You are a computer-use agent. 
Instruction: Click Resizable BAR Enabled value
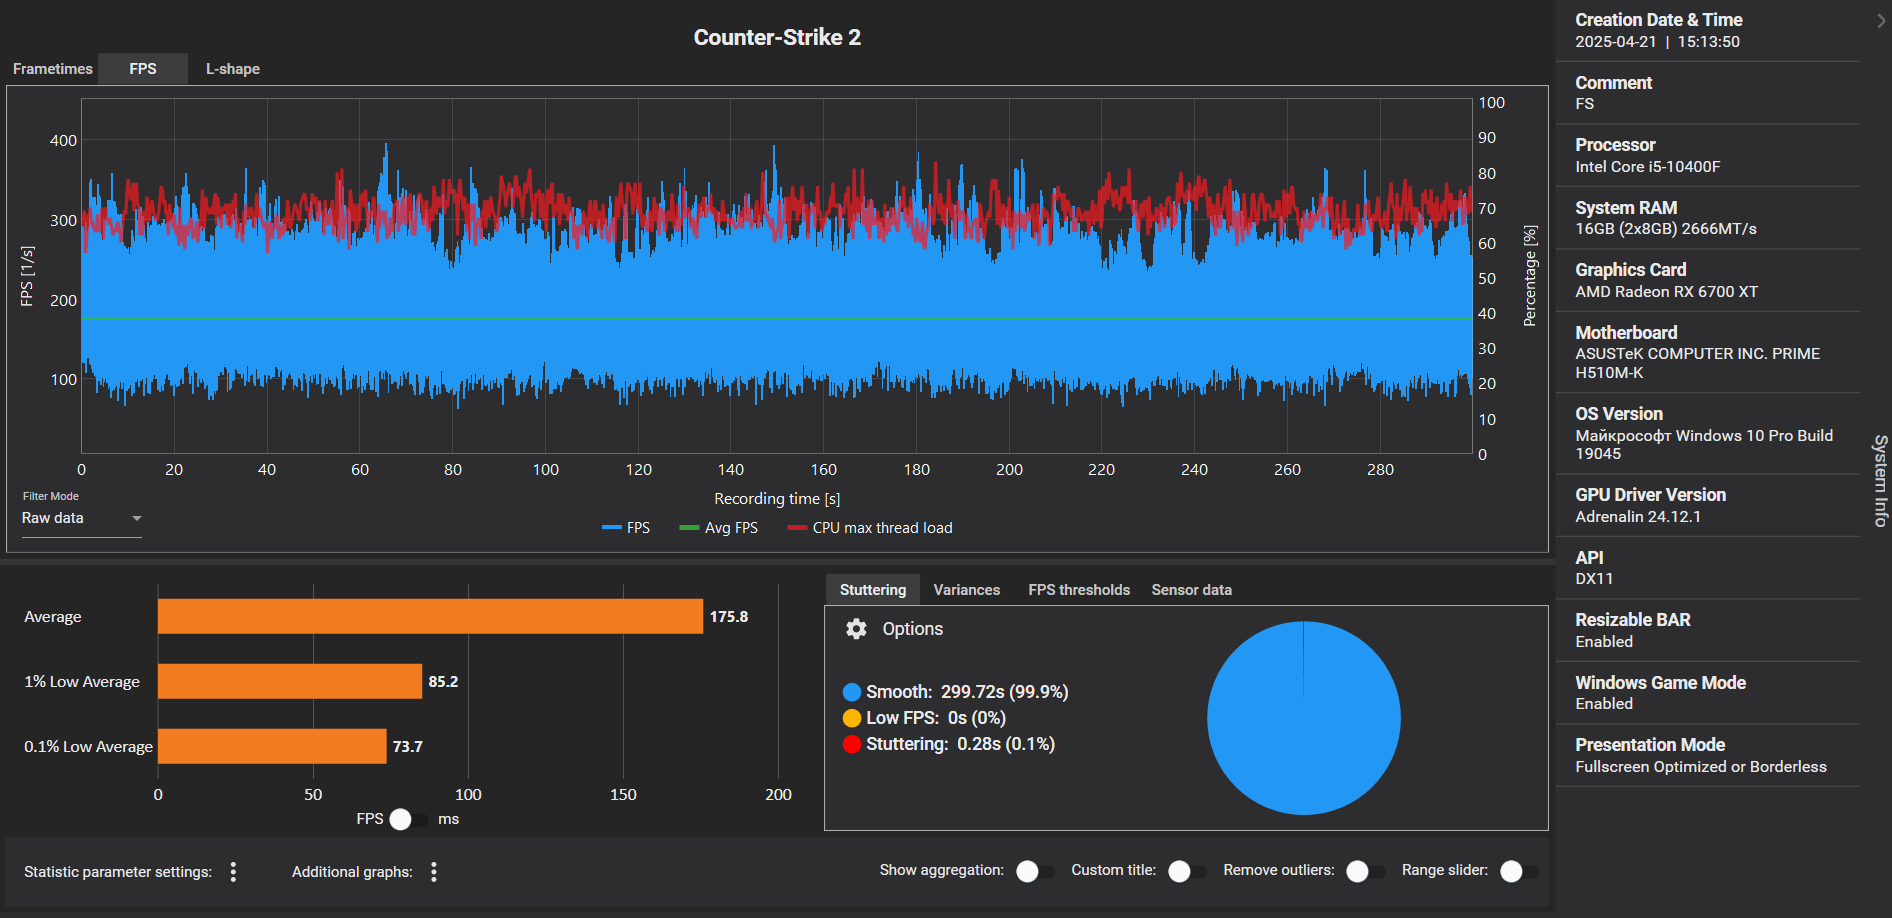pyautogui.click(x=1604, y=642)
